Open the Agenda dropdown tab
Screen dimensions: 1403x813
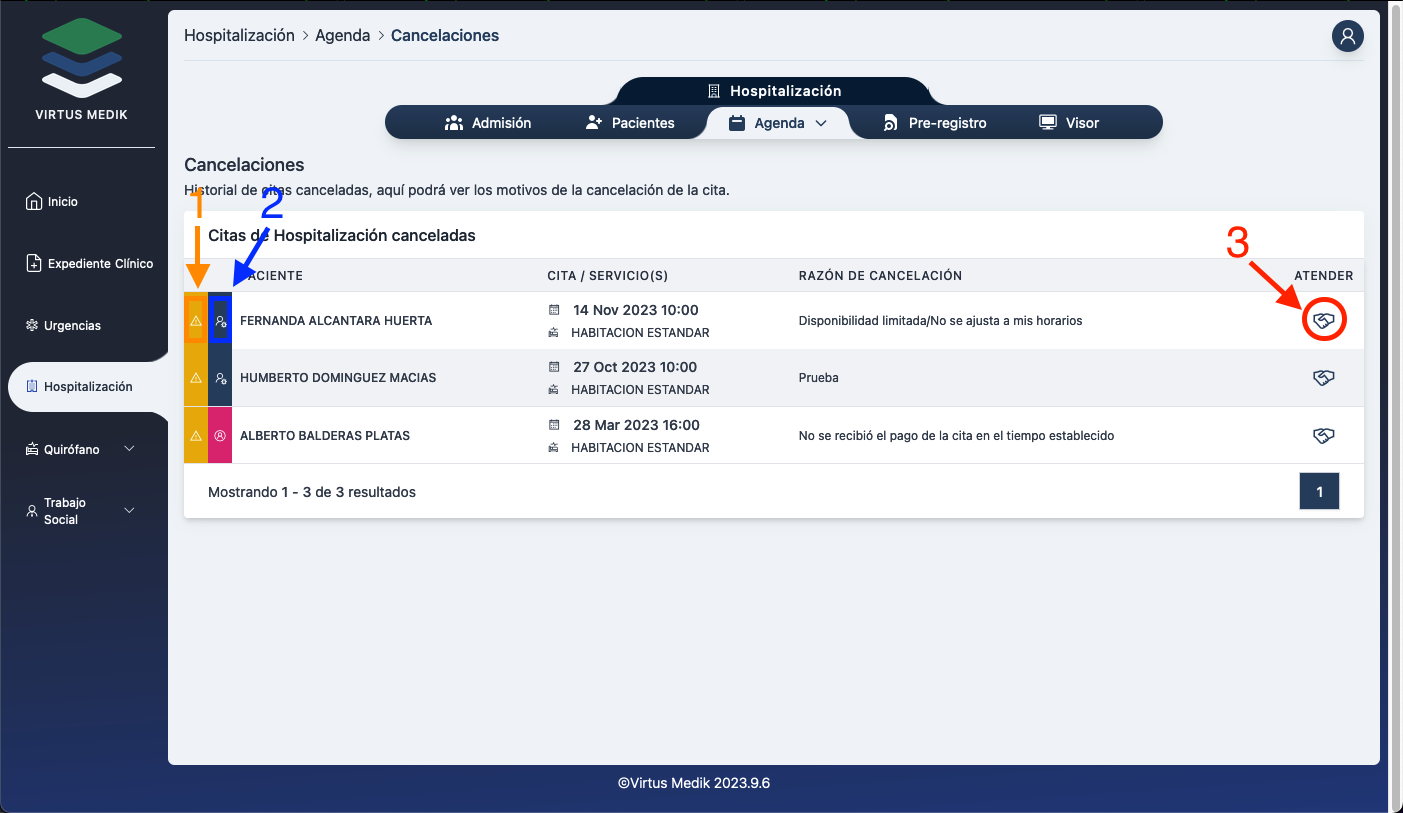point(778,123)
